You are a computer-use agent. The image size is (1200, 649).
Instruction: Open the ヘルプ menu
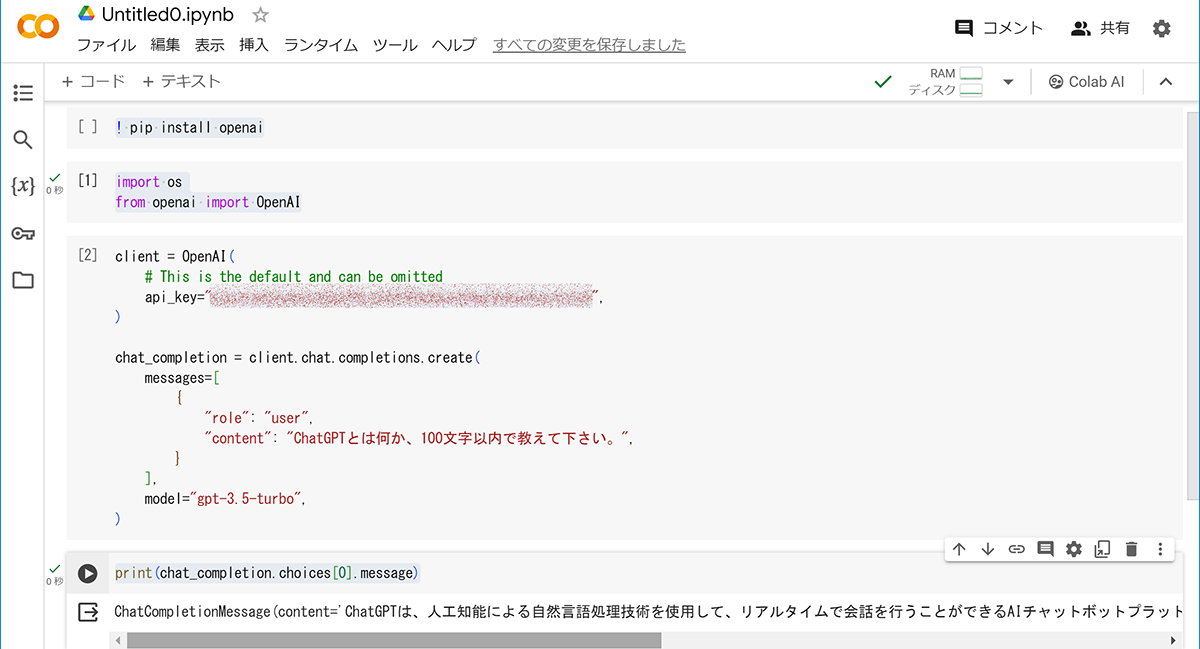pos(454,45)
